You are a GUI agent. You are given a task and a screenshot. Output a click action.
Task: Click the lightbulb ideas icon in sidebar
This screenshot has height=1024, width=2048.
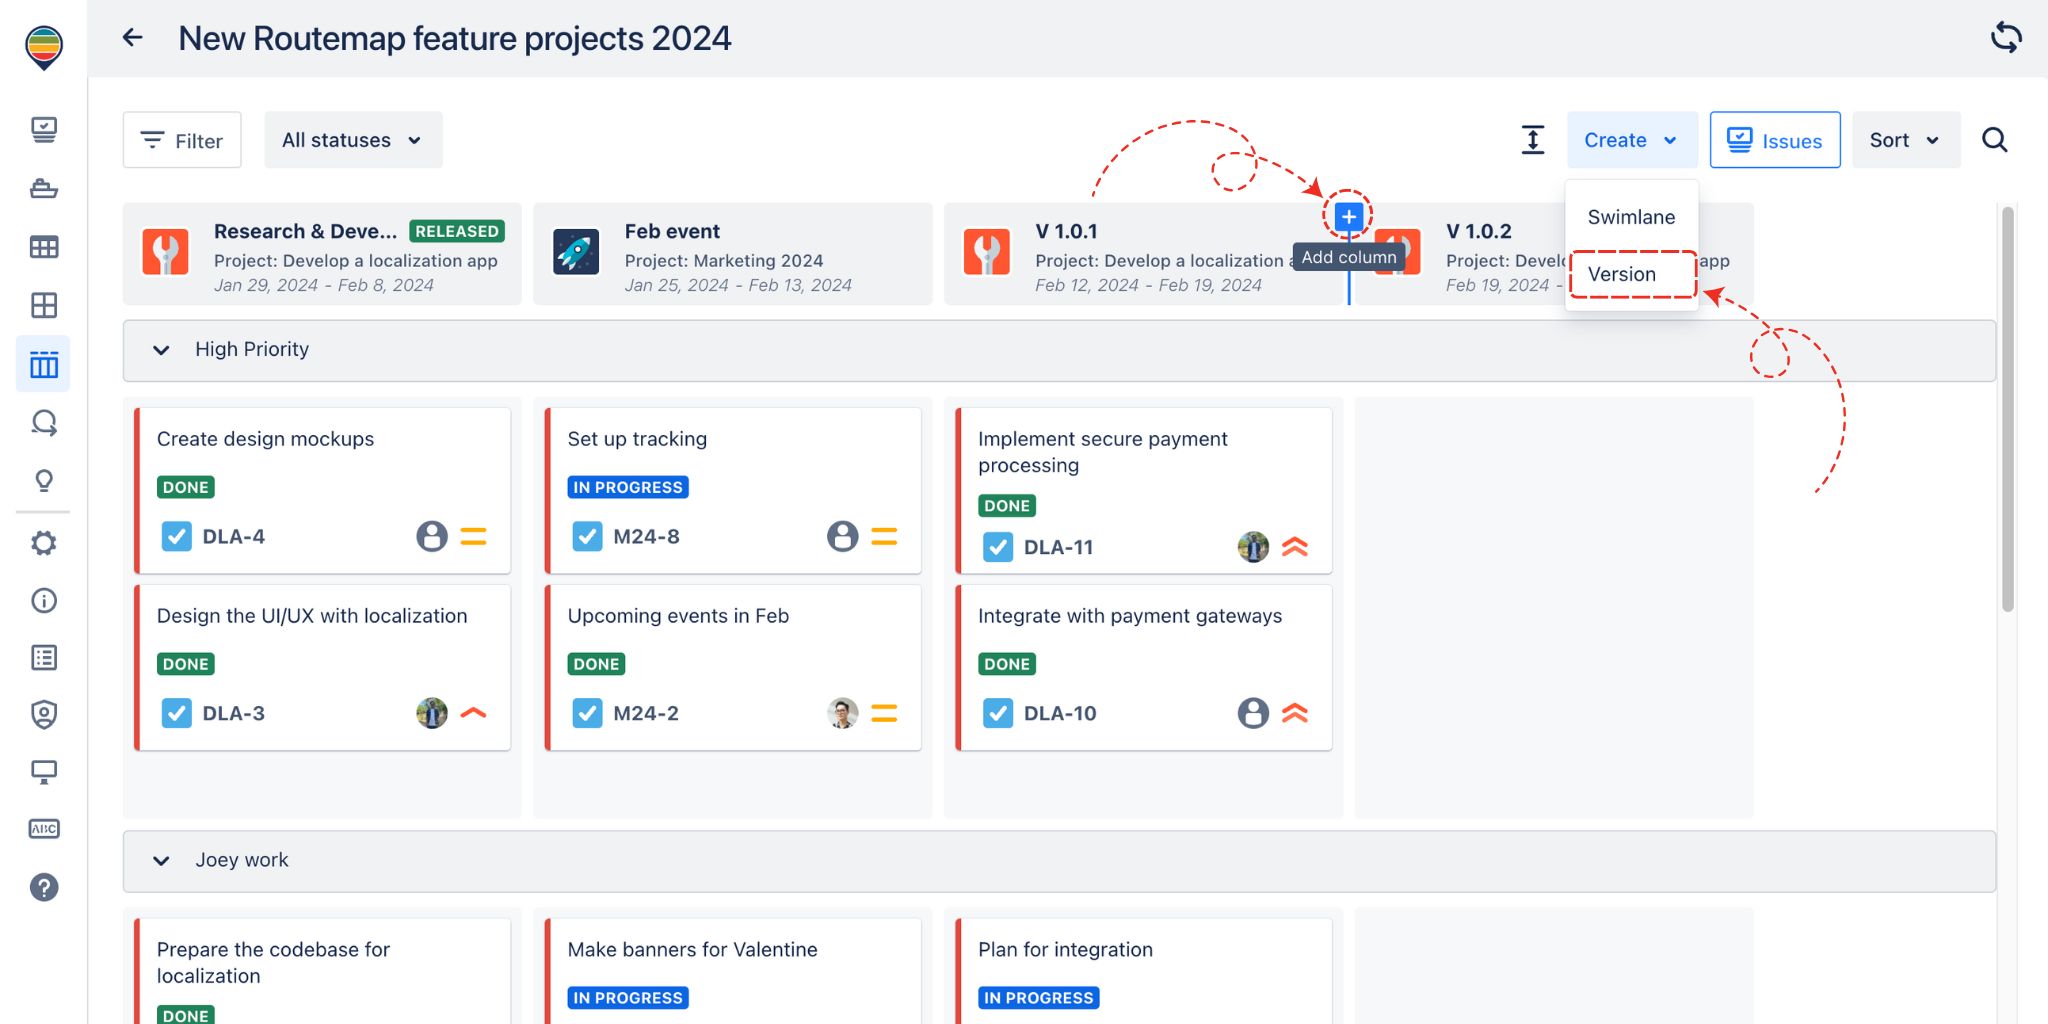click(x=44, y=481)
